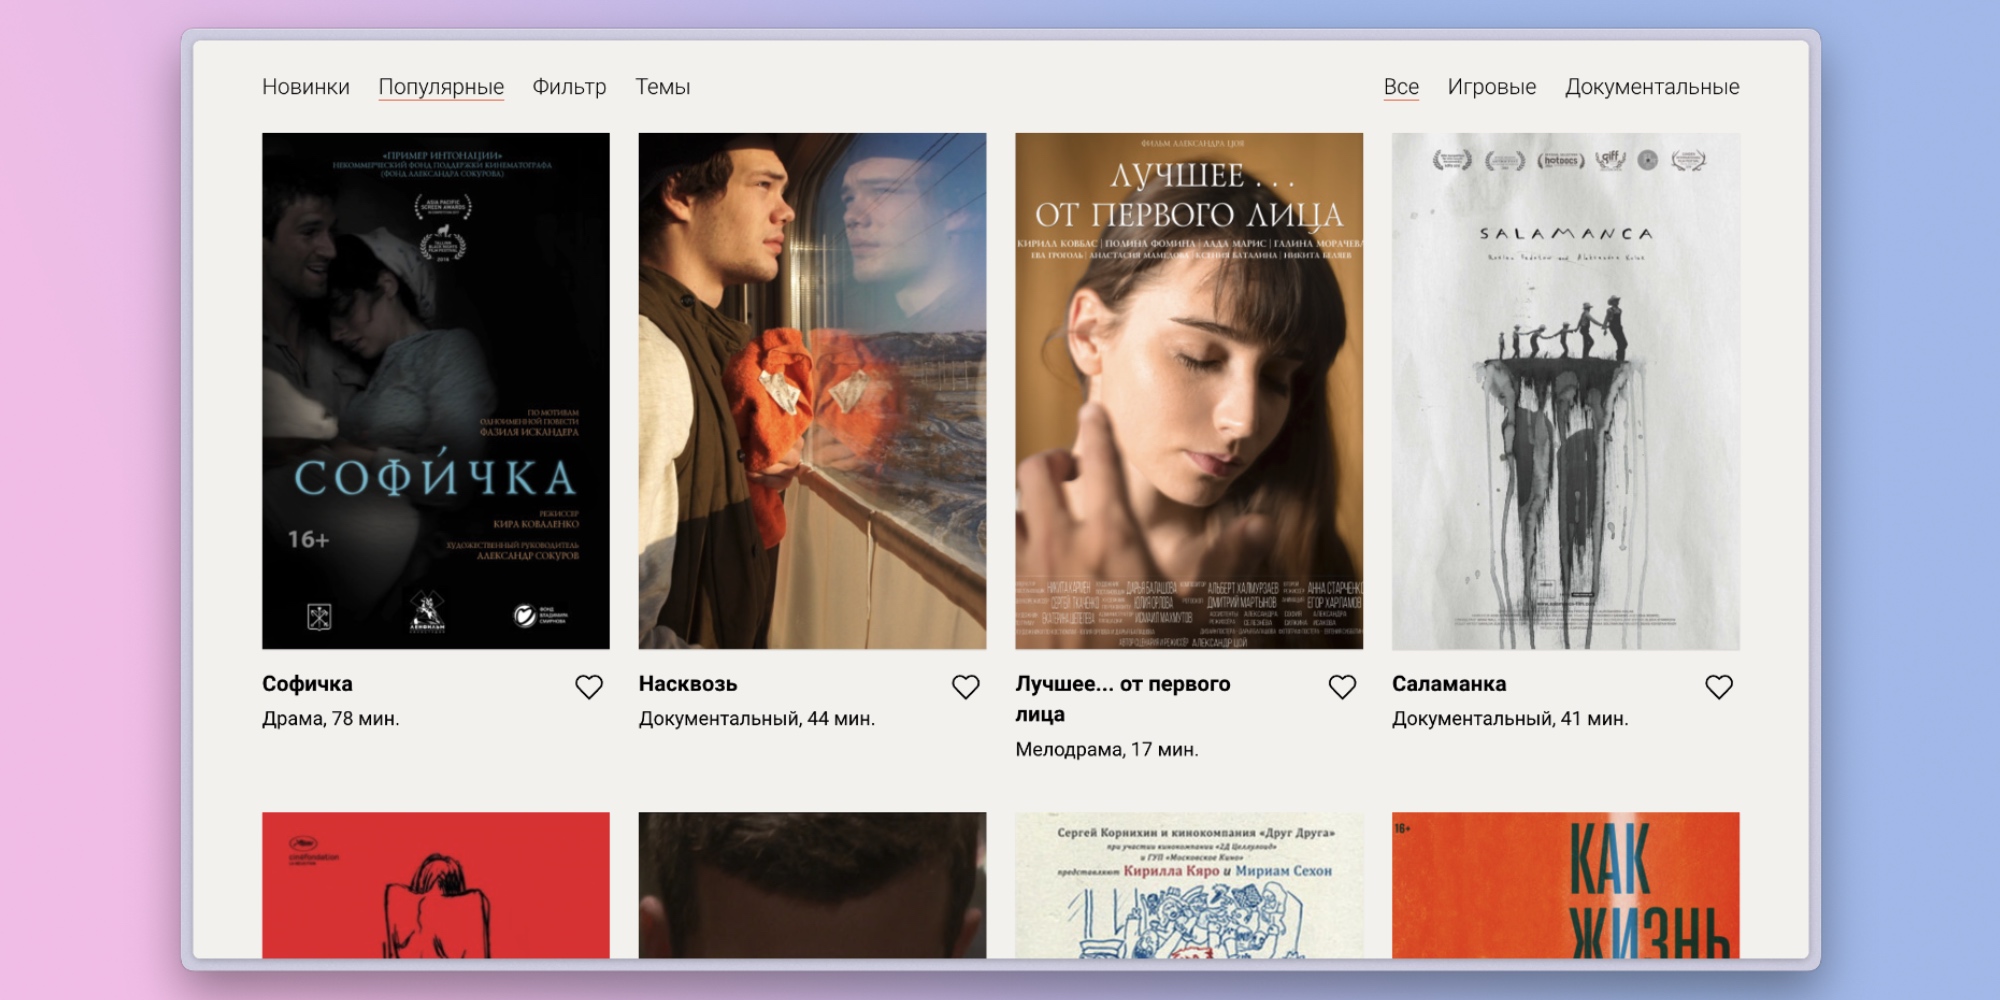Open the Salamanca poster
Image resolution: width=2000 pixels, height=1000 pixels.
coord(1566,391)
